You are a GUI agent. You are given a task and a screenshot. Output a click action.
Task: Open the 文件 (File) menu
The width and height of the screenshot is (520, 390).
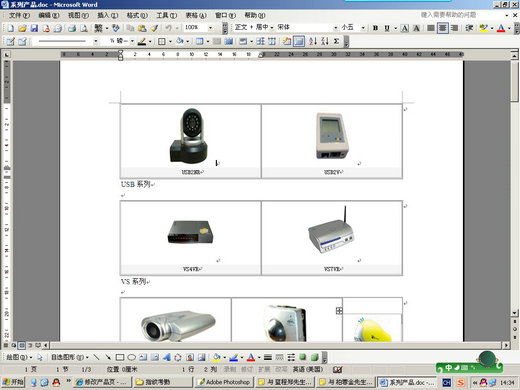(19, 15)
